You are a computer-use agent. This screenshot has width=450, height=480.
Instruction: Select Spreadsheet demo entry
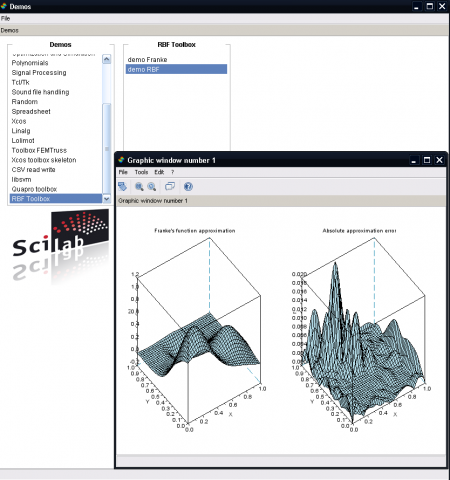(56, 111)
